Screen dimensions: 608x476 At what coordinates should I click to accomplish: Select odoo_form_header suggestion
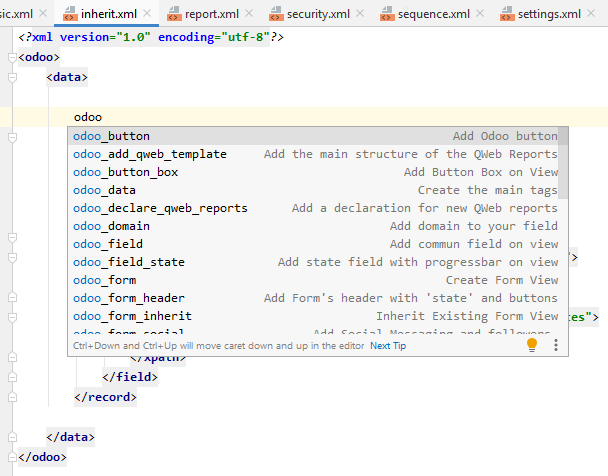pos(313,298)
